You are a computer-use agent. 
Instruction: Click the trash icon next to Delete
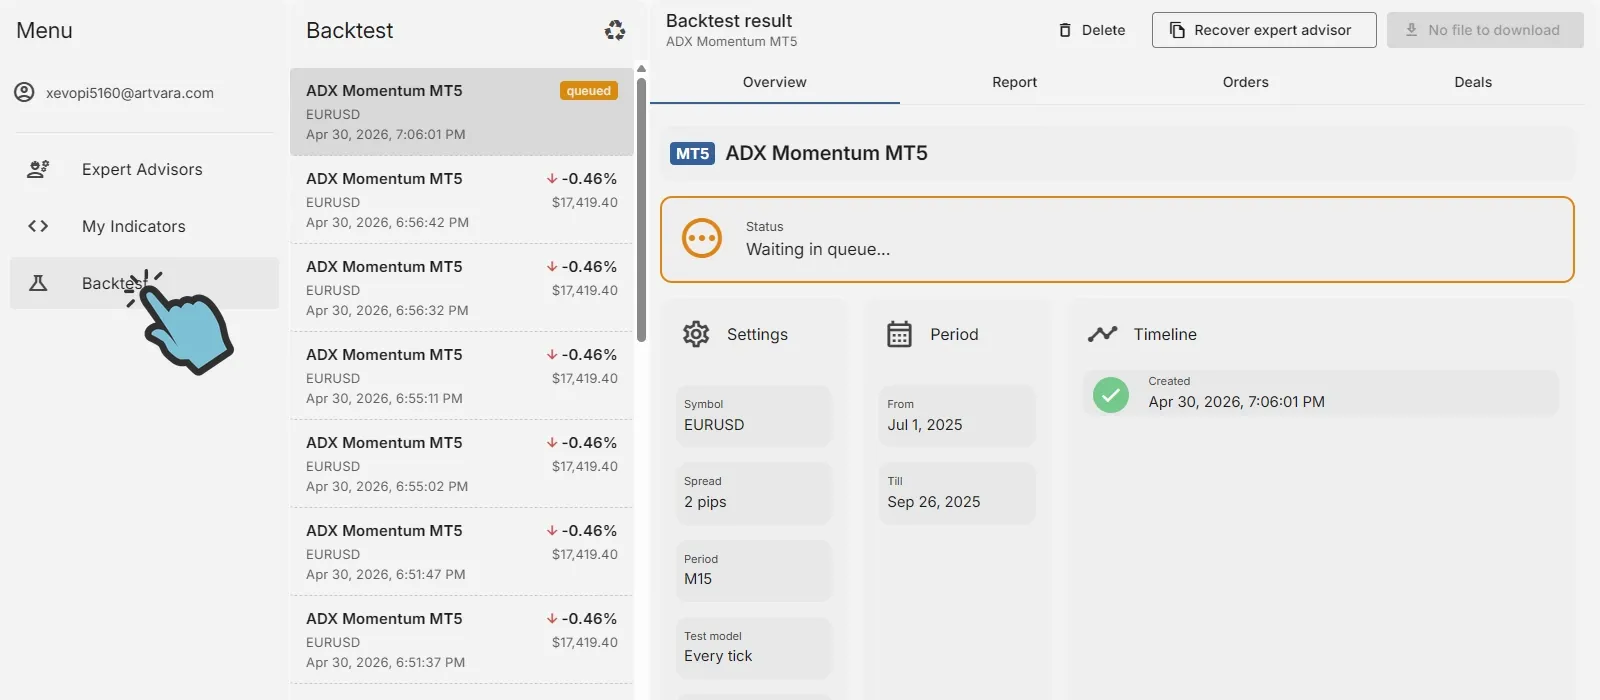1065,30
